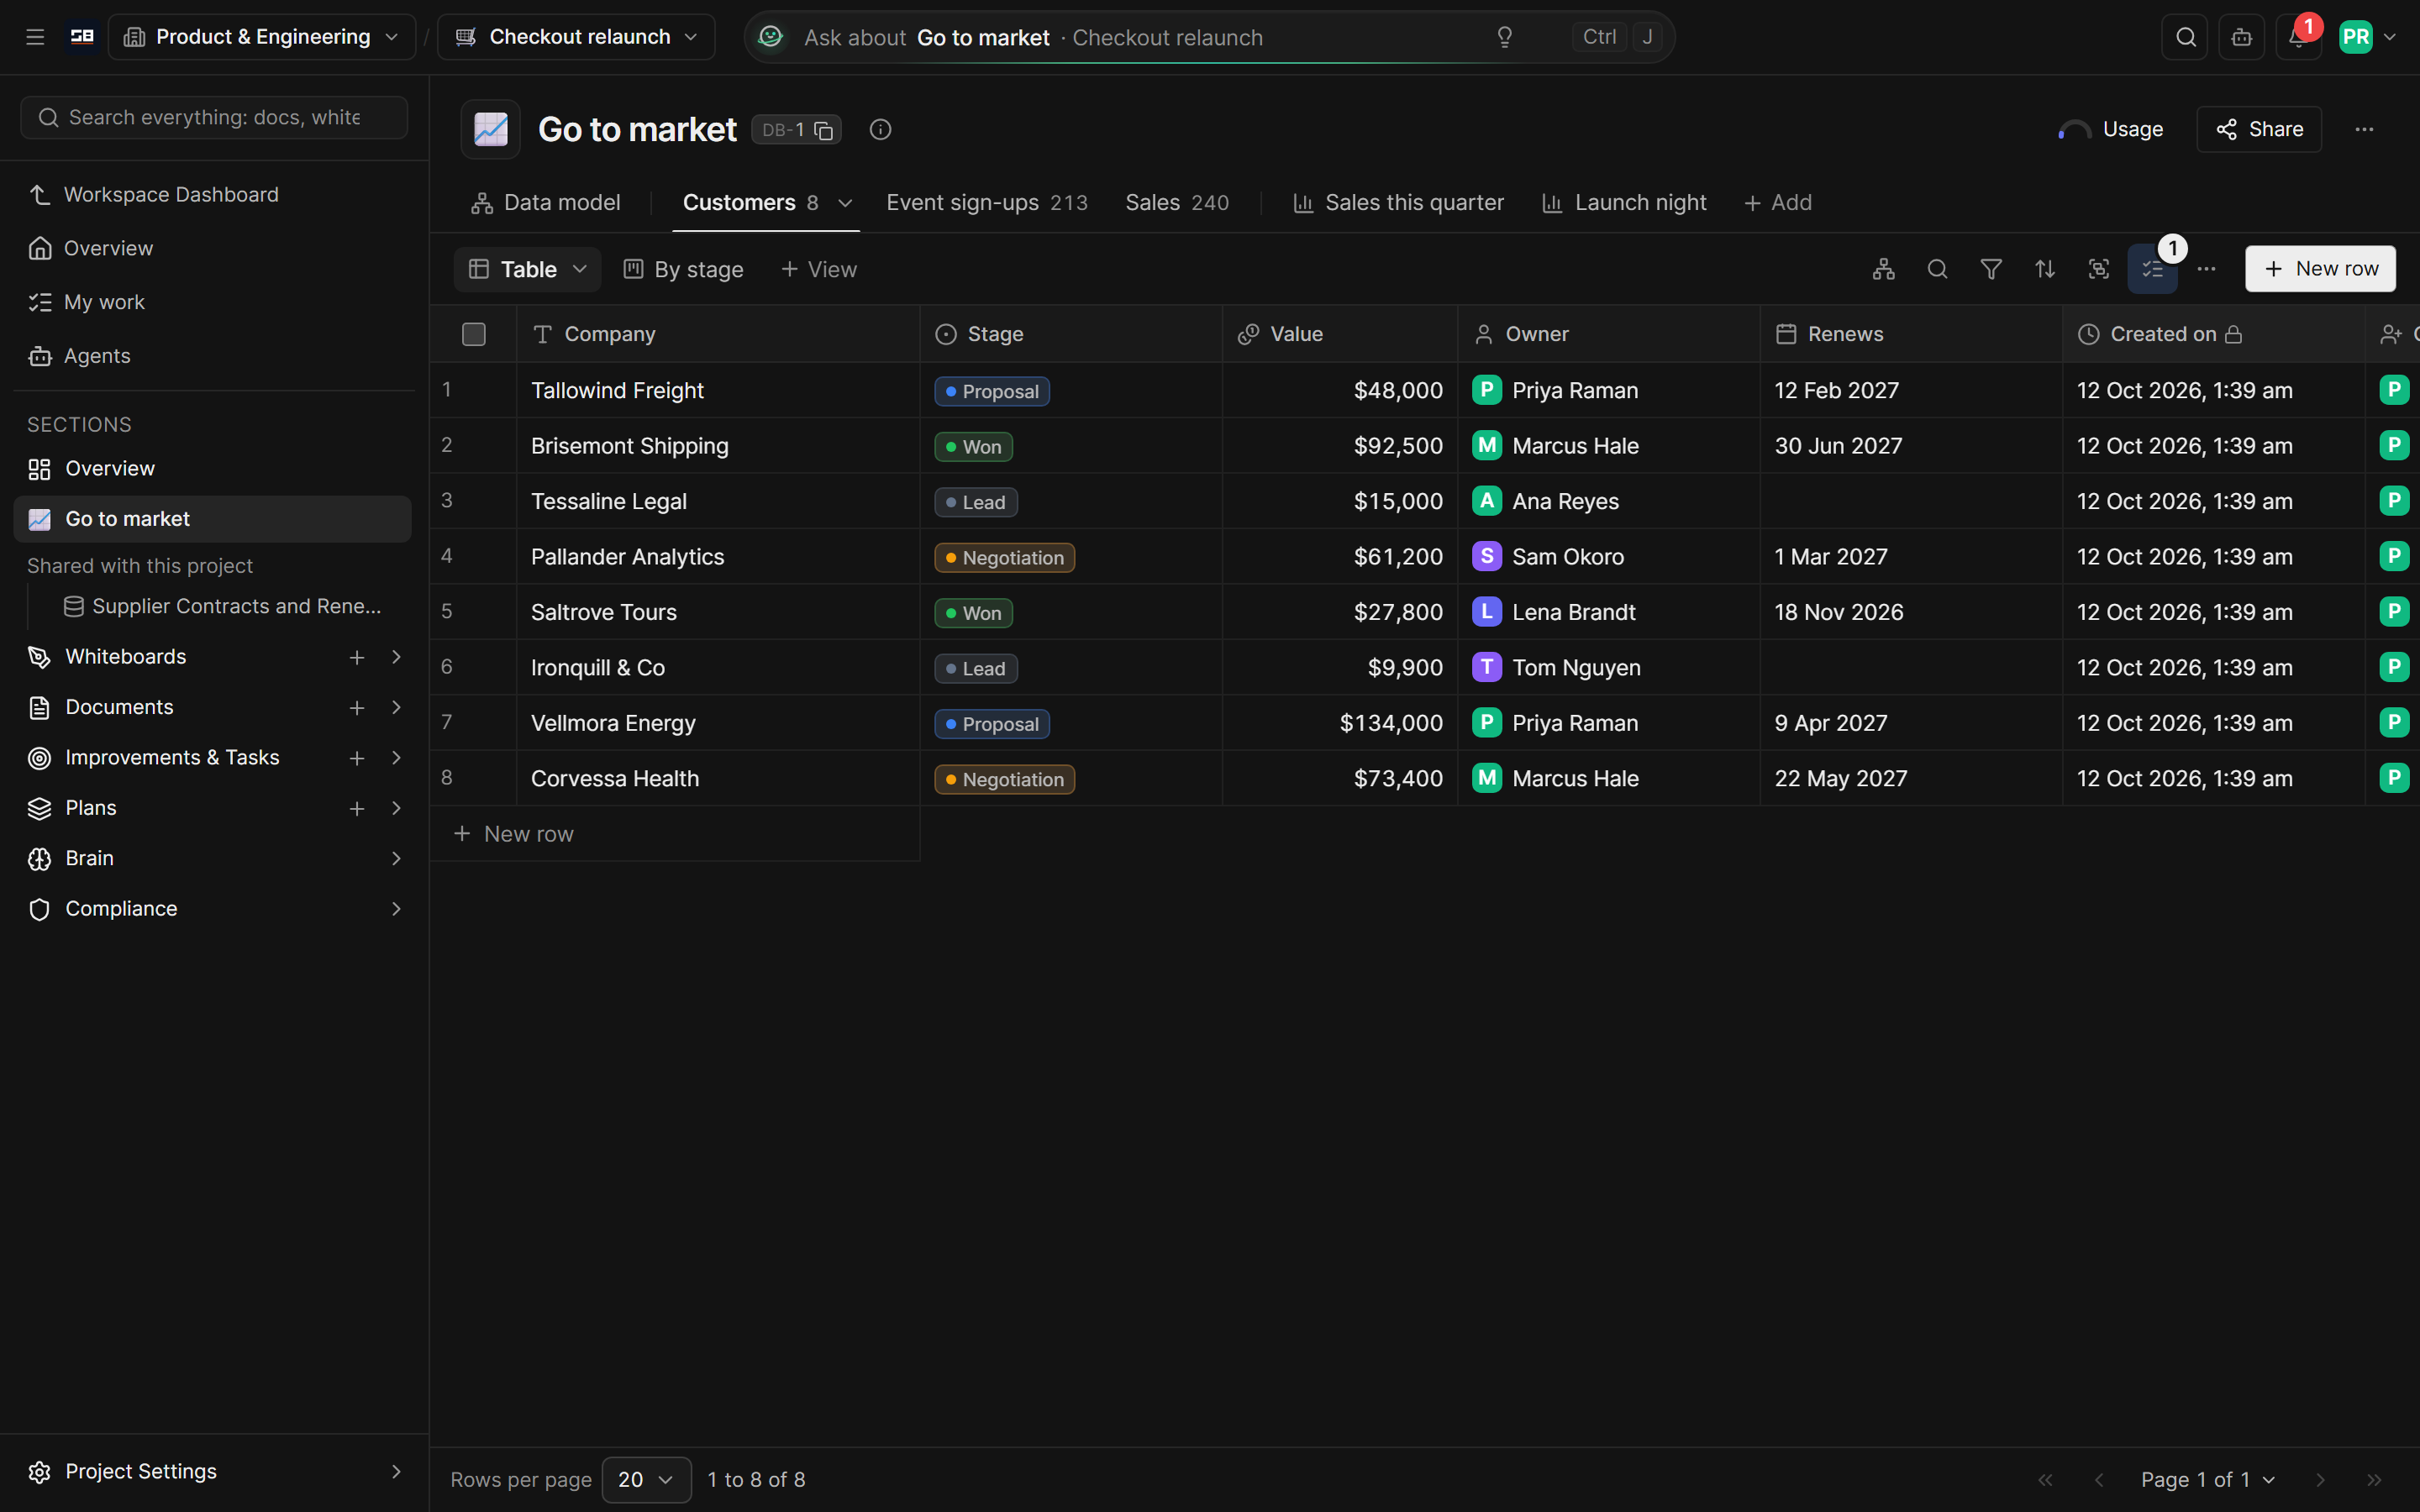Click the Negotiation stage tag for Pallander Analytics
The image size is (2420, 1512).
pyautogui.click(x=1004, y=557)
